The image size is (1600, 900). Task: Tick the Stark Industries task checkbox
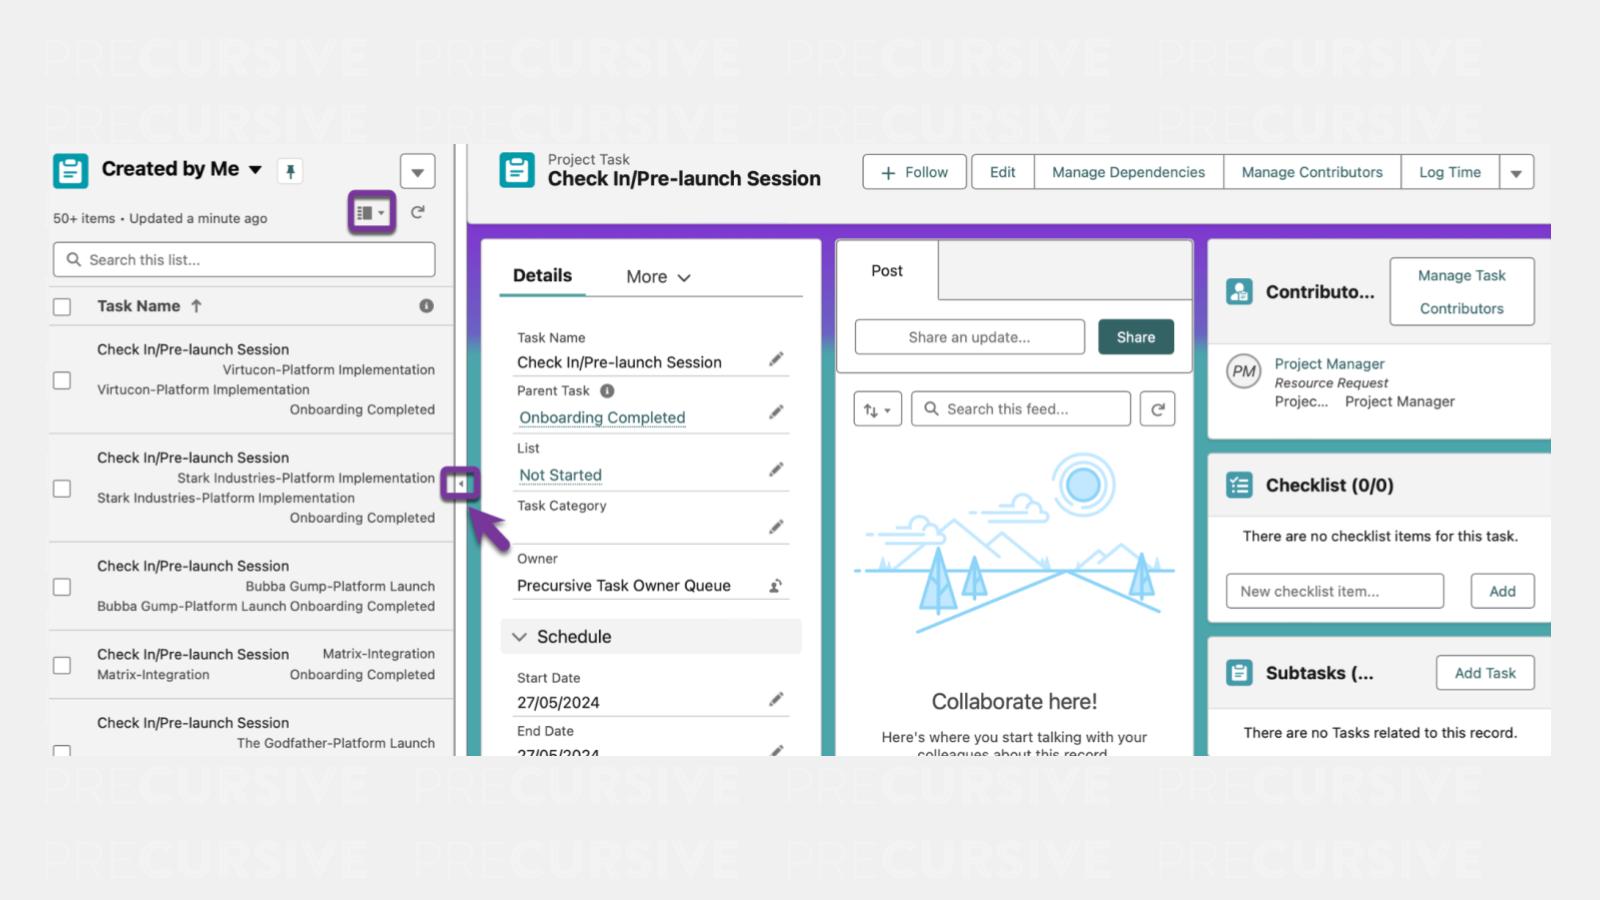(x=62, y=489)
